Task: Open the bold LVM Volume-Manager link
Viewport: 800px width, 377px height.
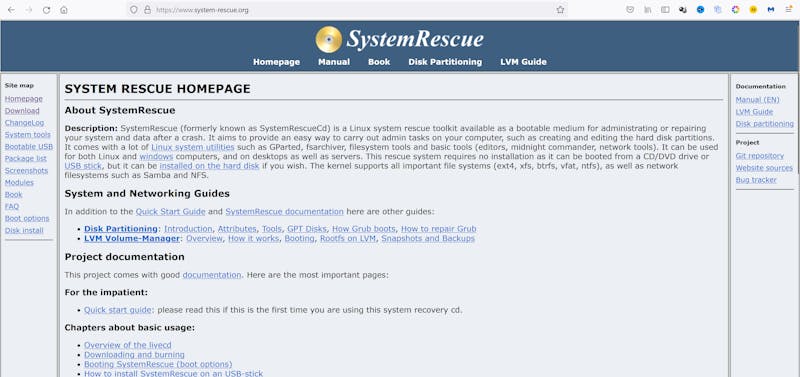Action: (x=132, y=238)
